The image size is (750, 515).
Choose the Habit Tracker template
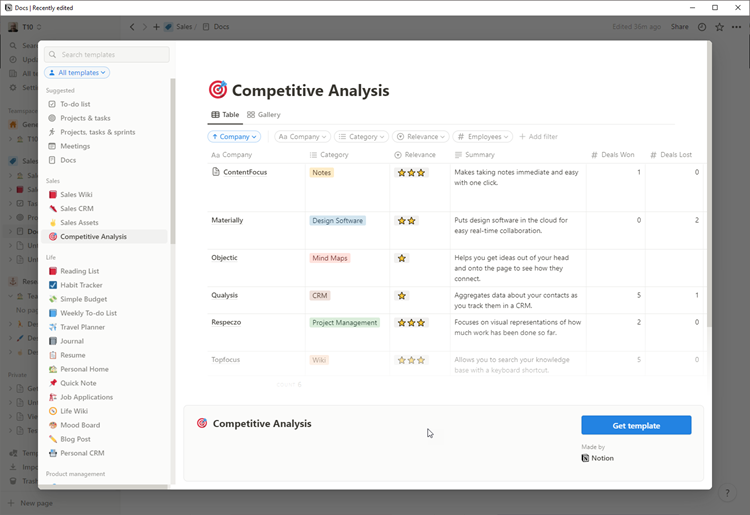[81, 285]
